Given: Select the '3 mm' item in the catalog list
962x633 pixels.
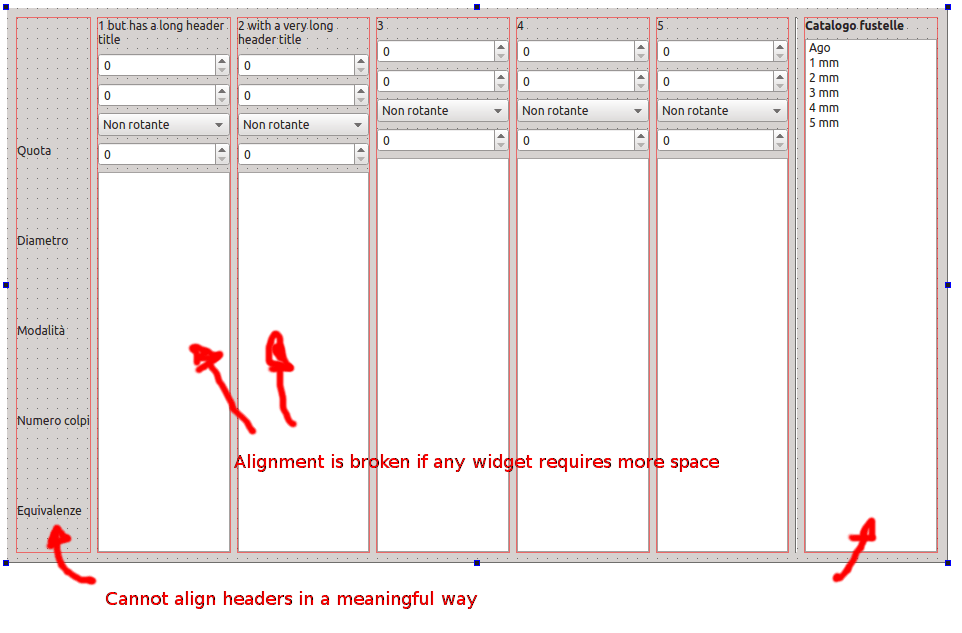Looking at the screenshot, I should tap(823, 92).
